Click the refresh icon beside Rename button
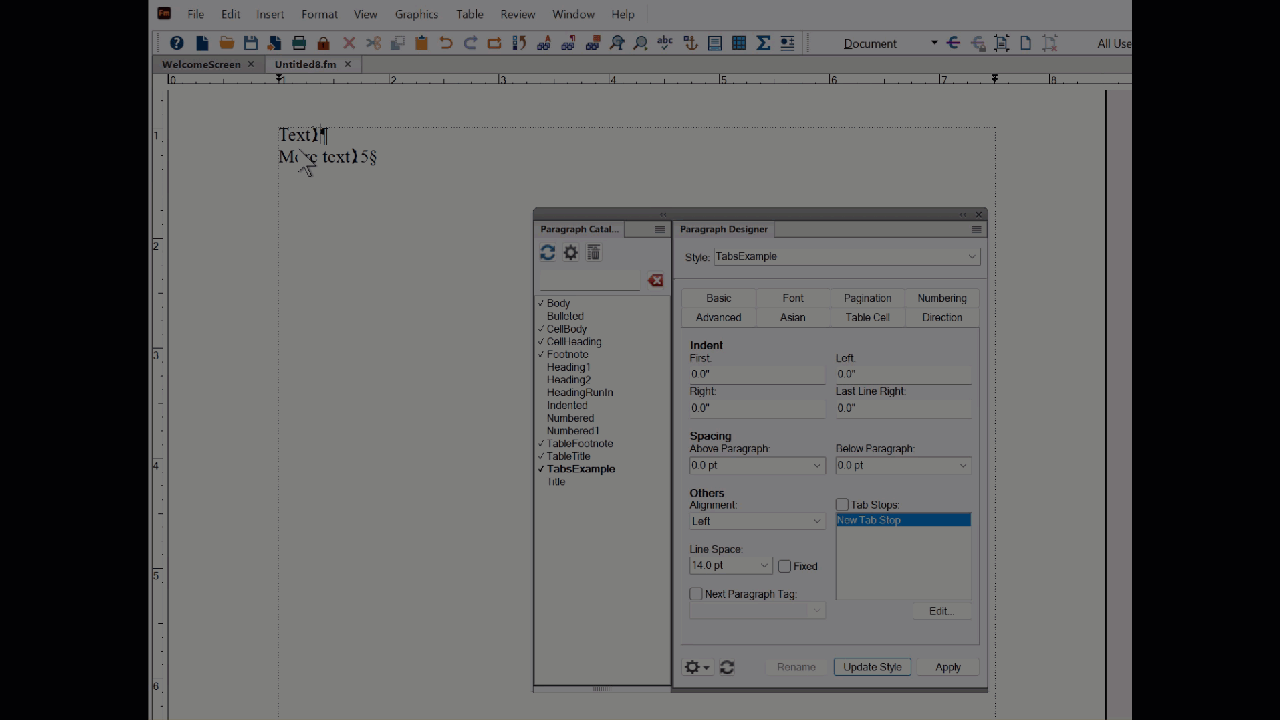The image size is (1280, 720). pos(727,667)
